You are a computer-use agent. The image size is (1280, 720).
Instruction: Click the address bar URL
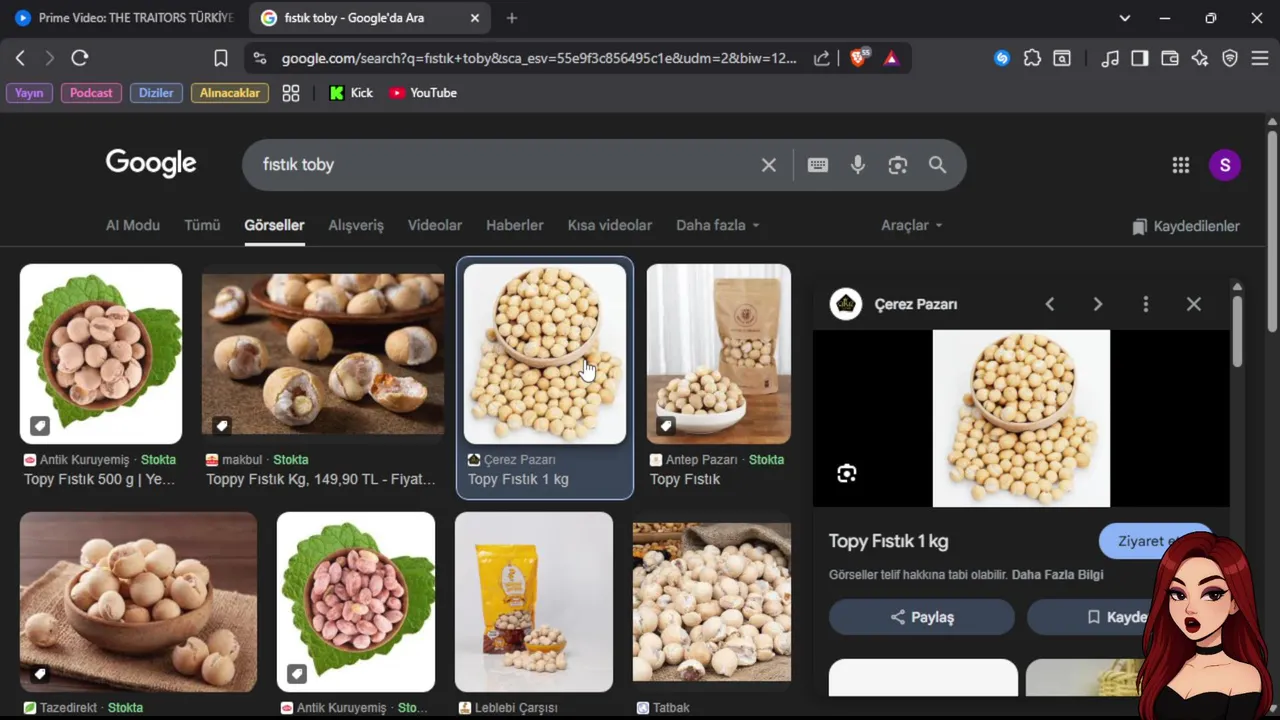pos(539,58)
